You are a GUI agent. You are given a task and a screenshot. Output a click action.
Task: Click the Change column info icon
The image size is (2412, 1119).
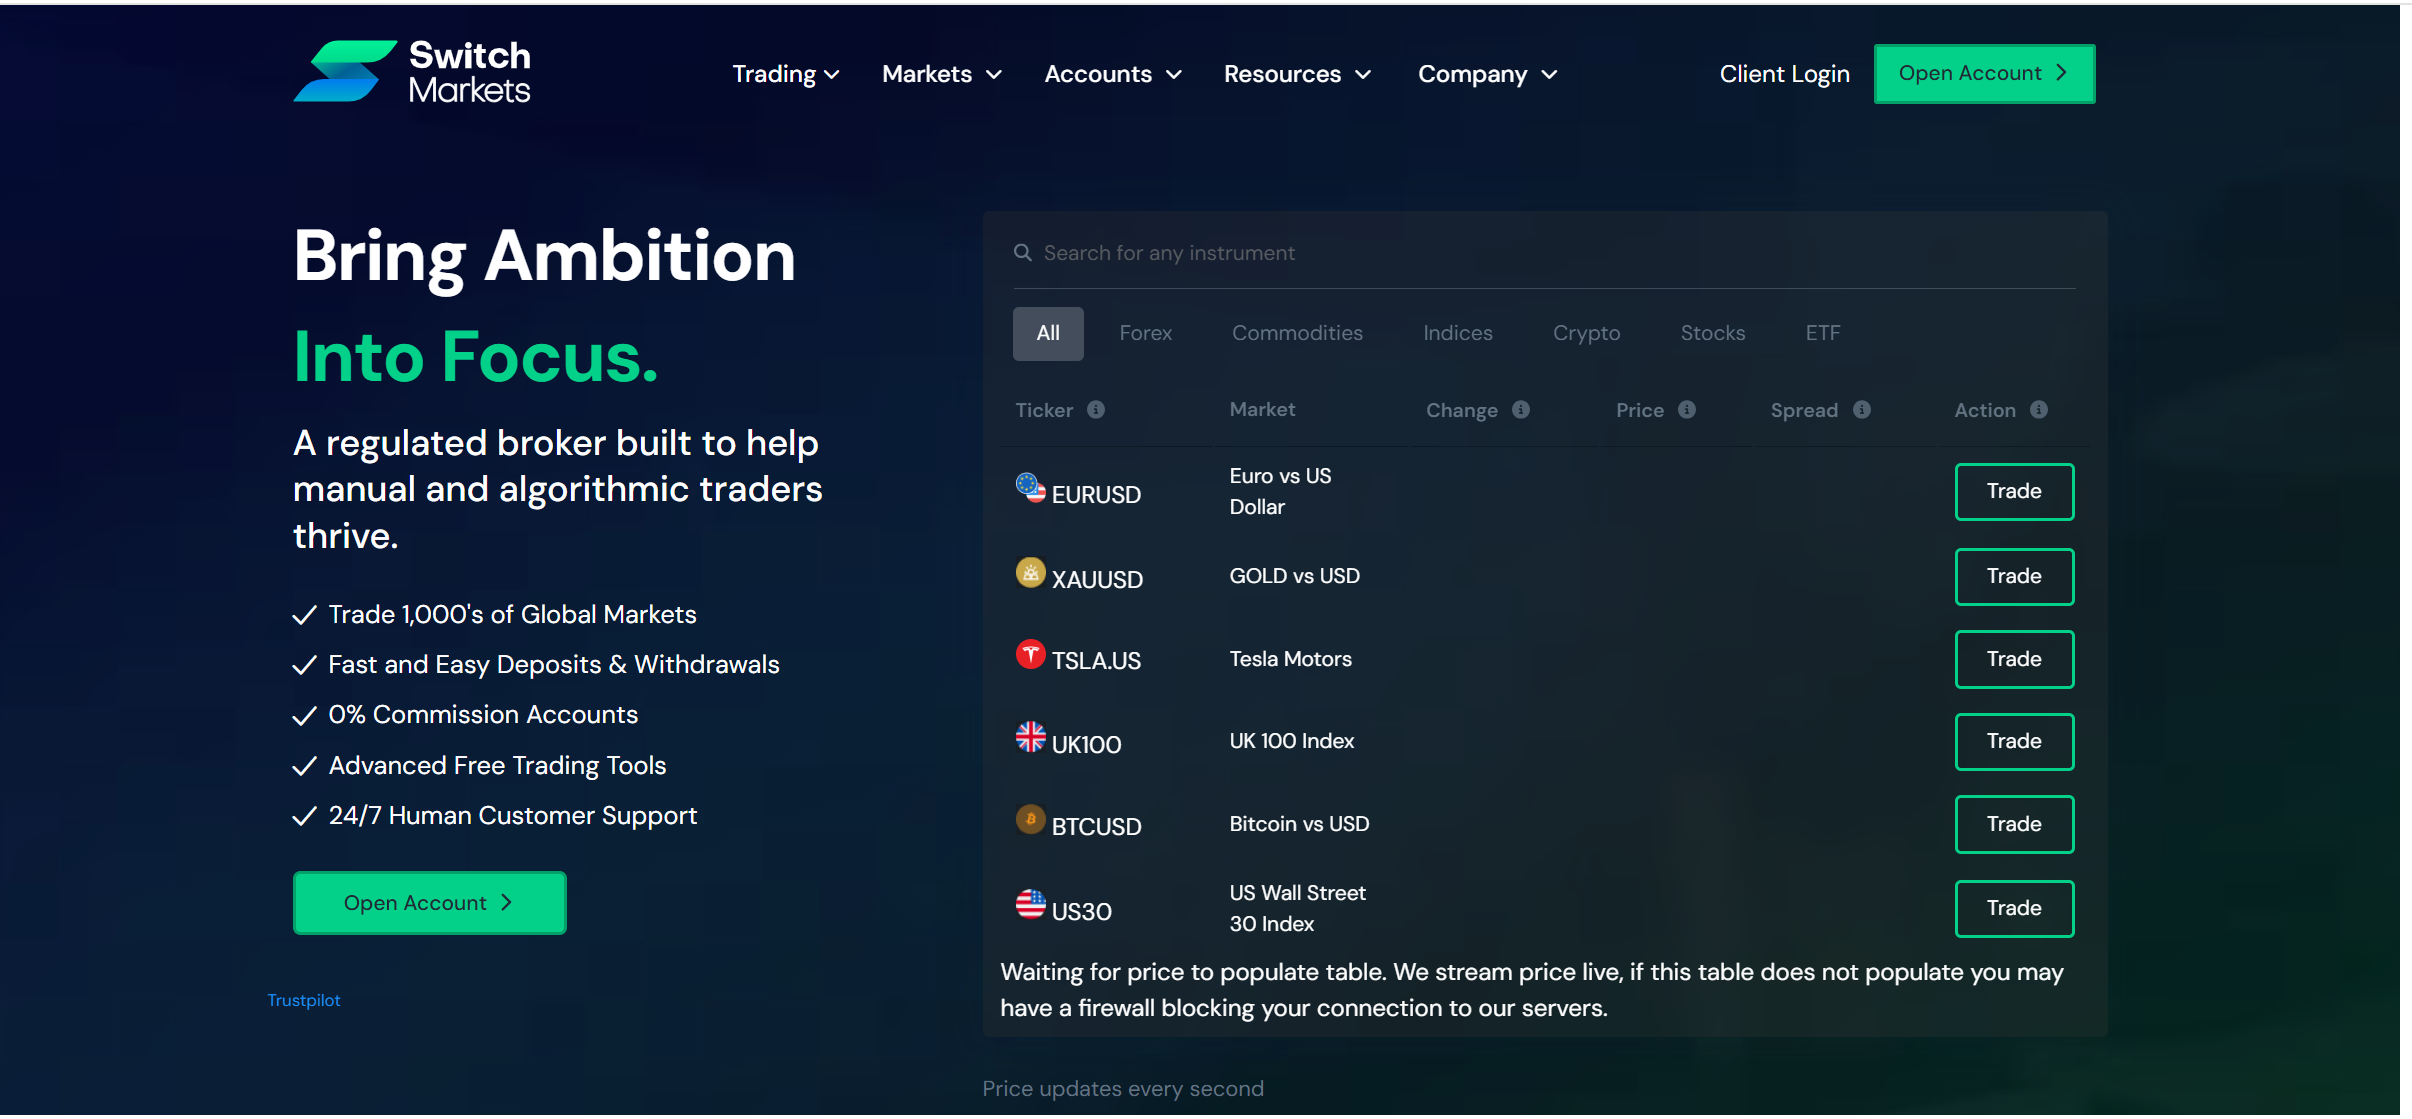[x=1521, y=410]
